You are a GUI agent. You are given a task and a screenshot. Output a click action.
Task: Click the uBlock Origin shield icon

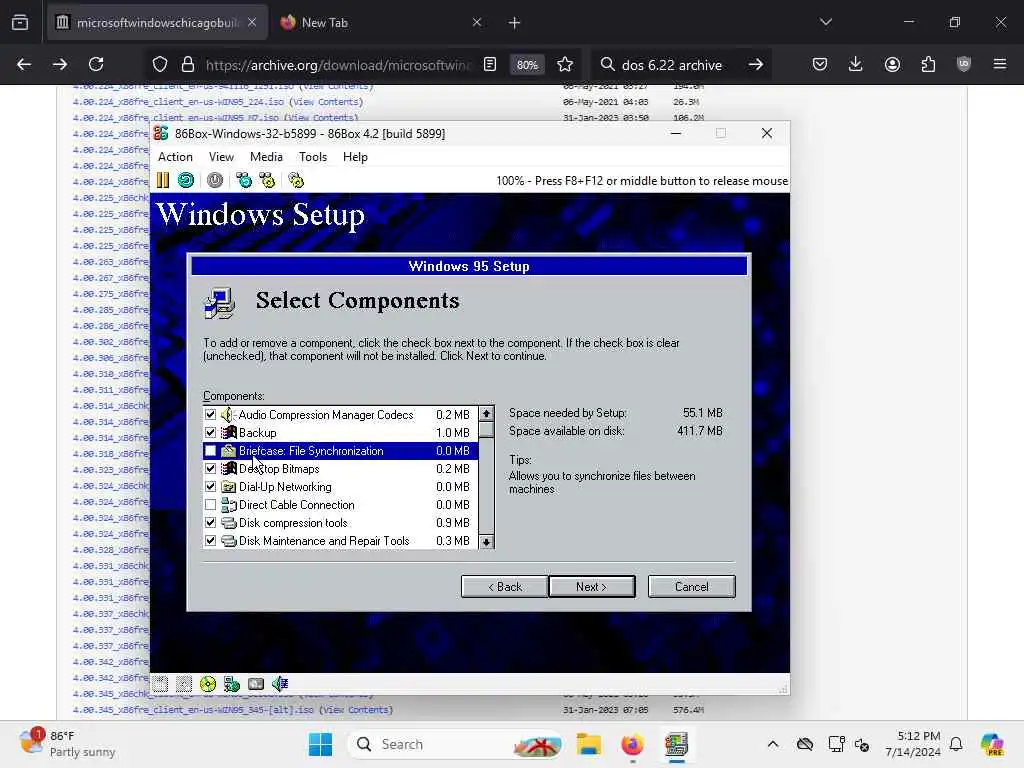(x=964, y=65)
